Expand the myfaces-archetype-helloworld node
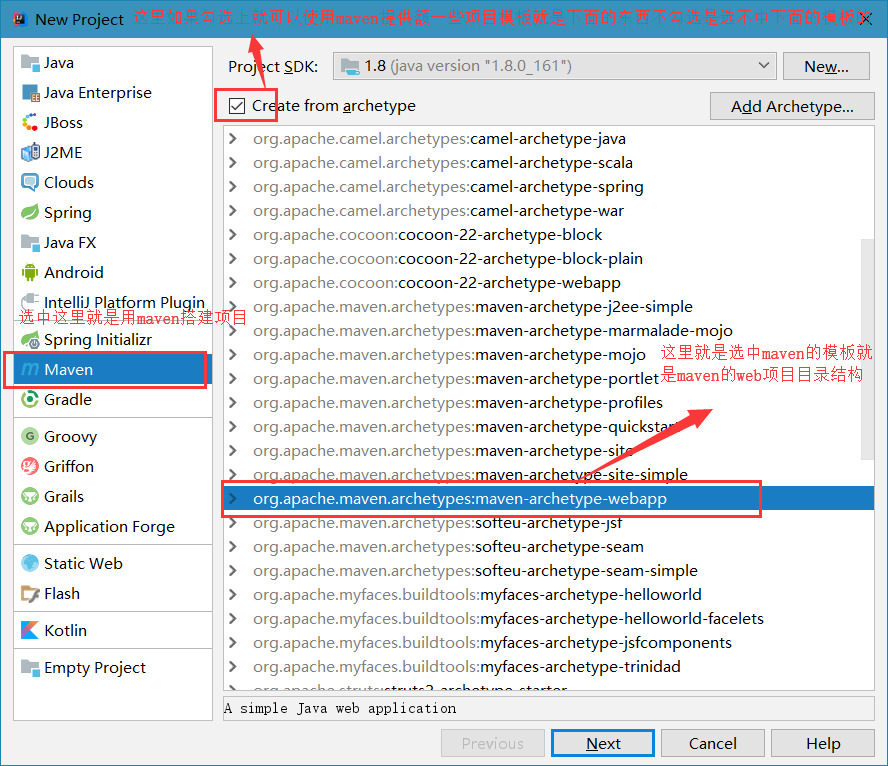 233,594
